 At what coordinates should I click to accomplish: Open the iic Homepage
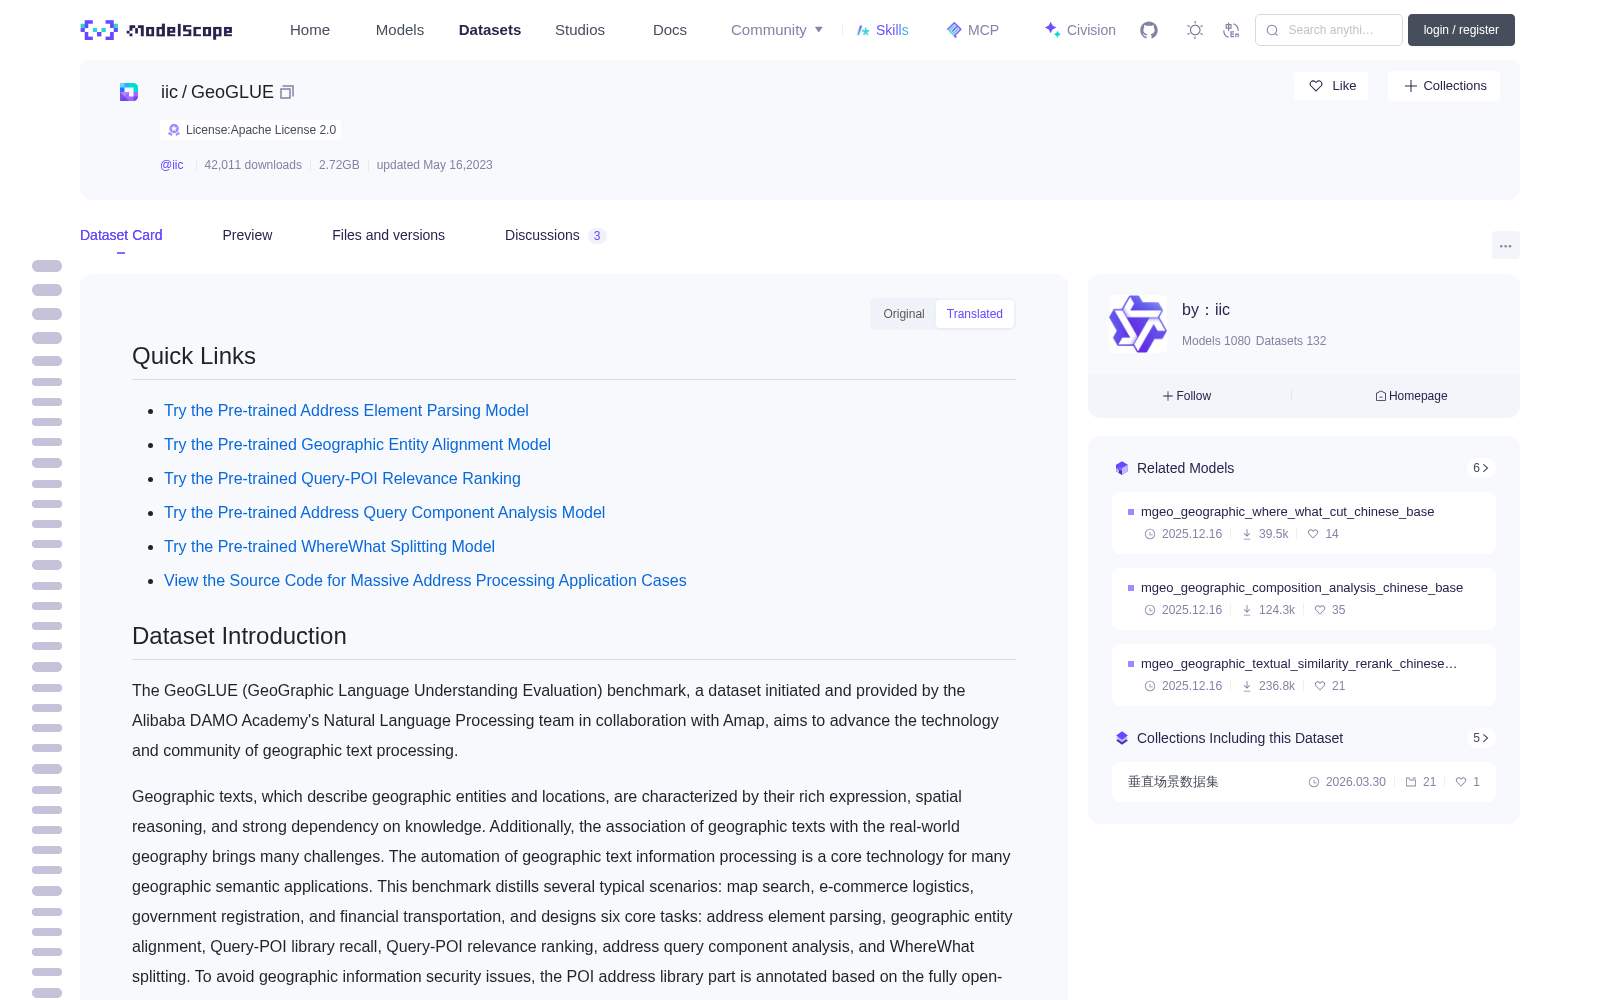click(x=1411, y=396)
